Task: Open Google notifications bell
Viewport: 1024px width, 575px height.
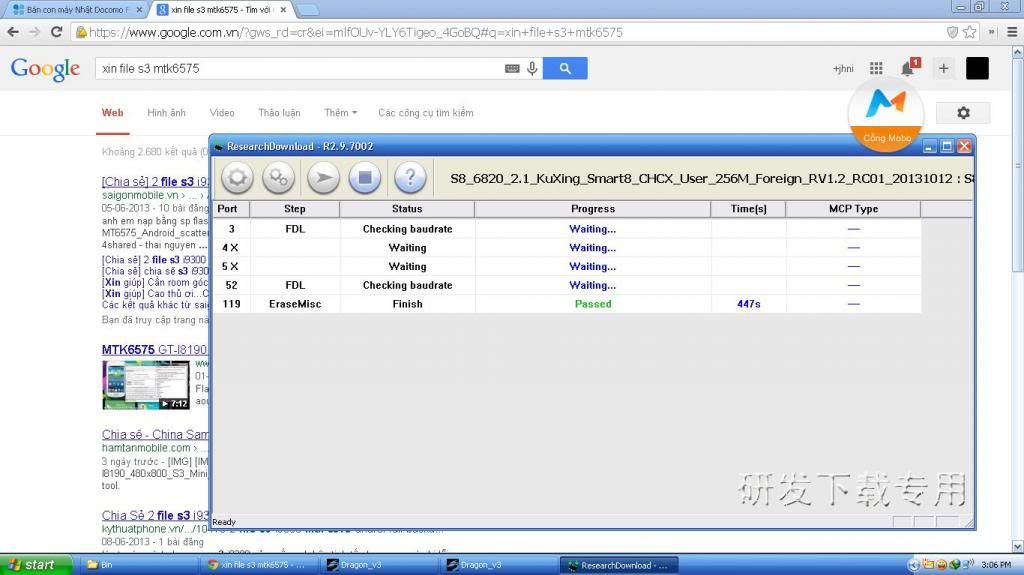Action: click(909, 67)
